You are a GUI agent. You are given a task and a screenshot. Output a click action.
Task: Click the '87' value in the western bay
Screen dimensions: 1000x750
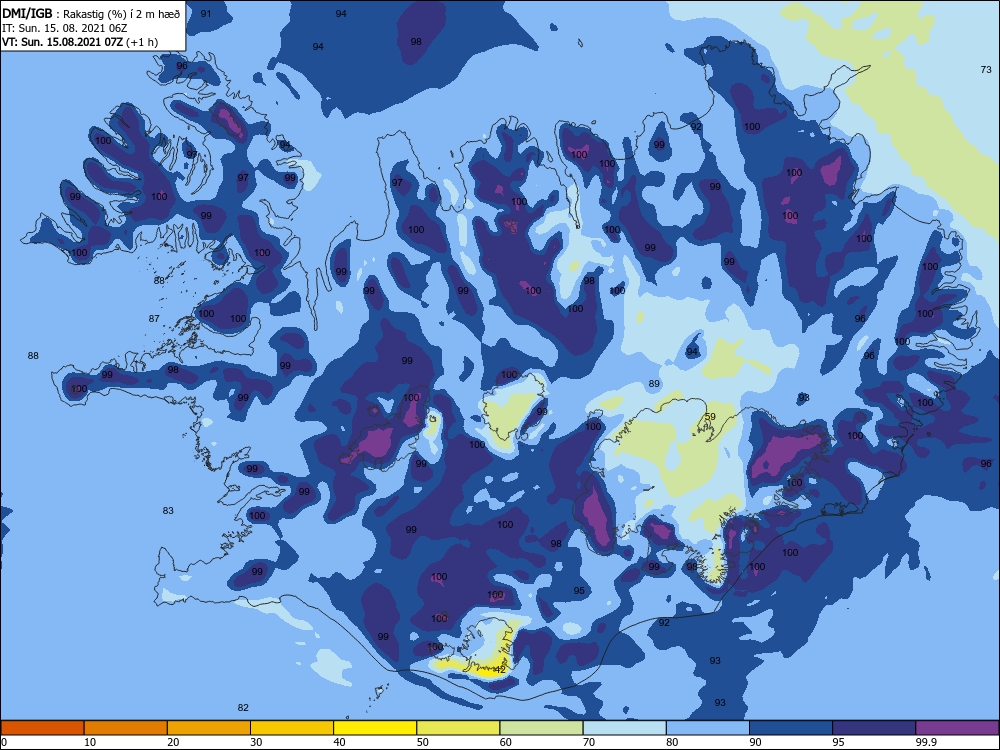[x=154, y=318]
